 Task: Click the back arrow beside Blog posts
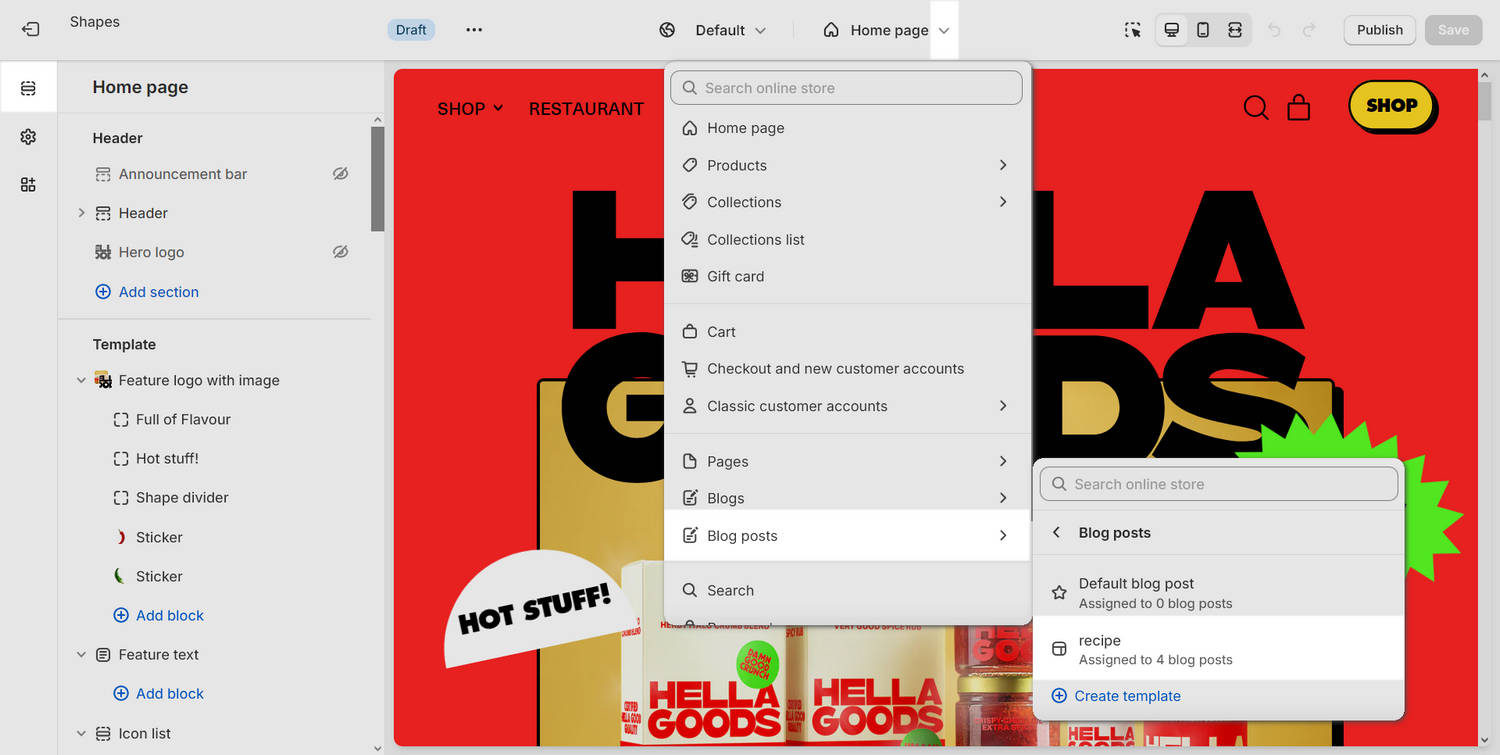coord(1057,533)
